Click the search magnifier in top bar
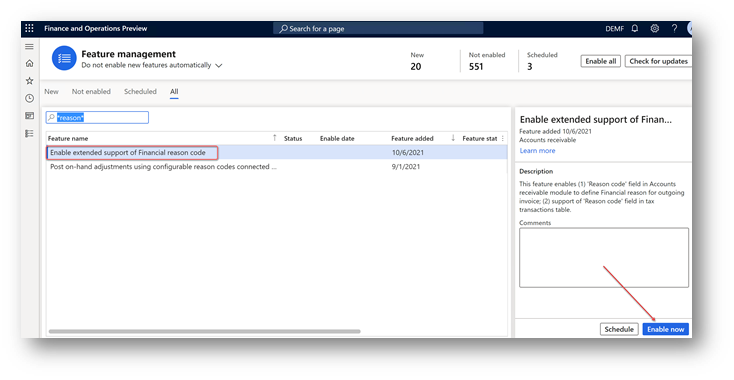734x380 pixels. click(283, 29)
